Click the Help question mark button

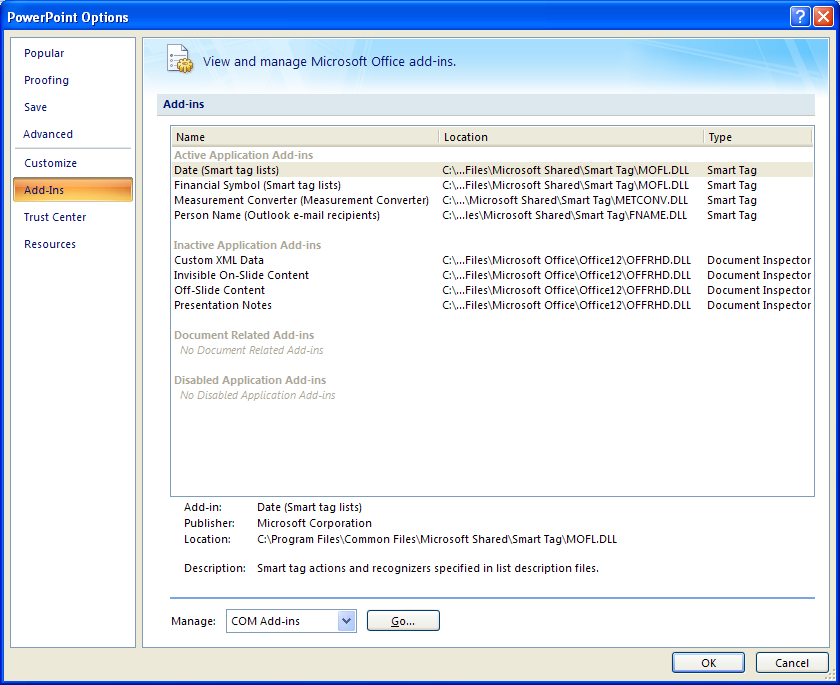(800, 17)
